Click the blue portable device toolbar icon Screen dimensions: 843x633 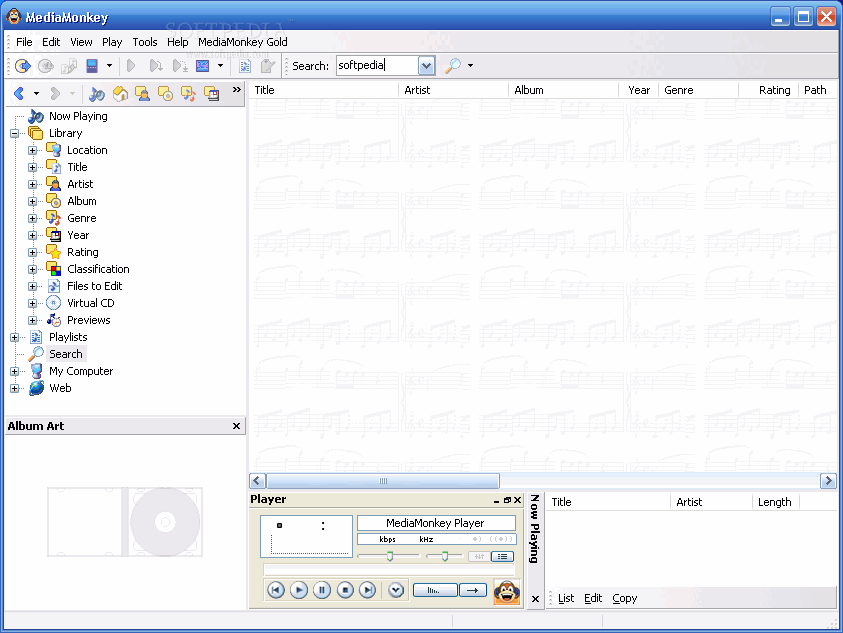point(92,66)
